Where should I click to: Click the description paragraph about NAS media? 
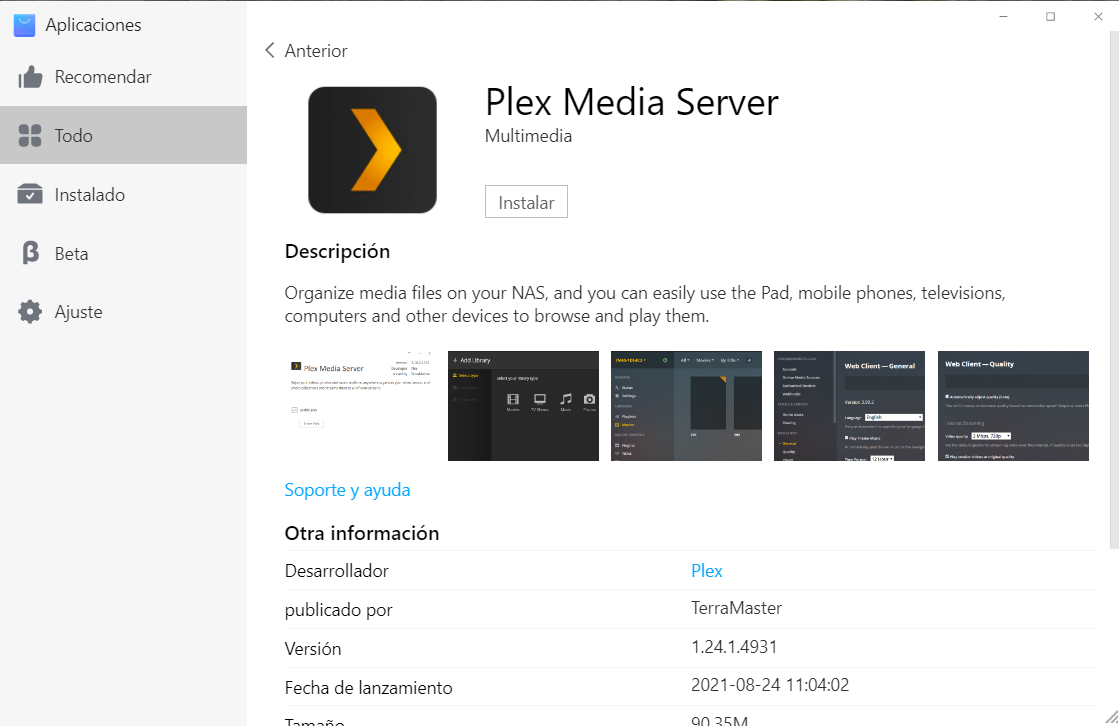645,304
